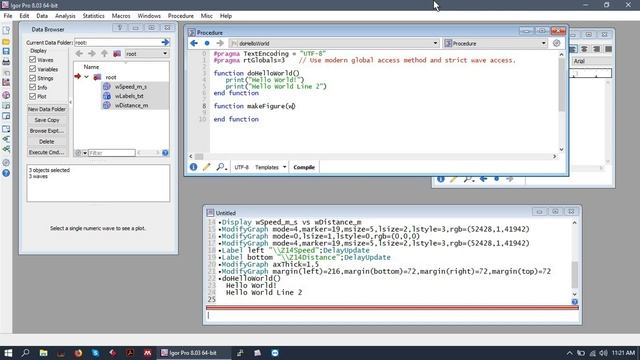Click command history vertical scrollbar thumb

pos(575,275)
